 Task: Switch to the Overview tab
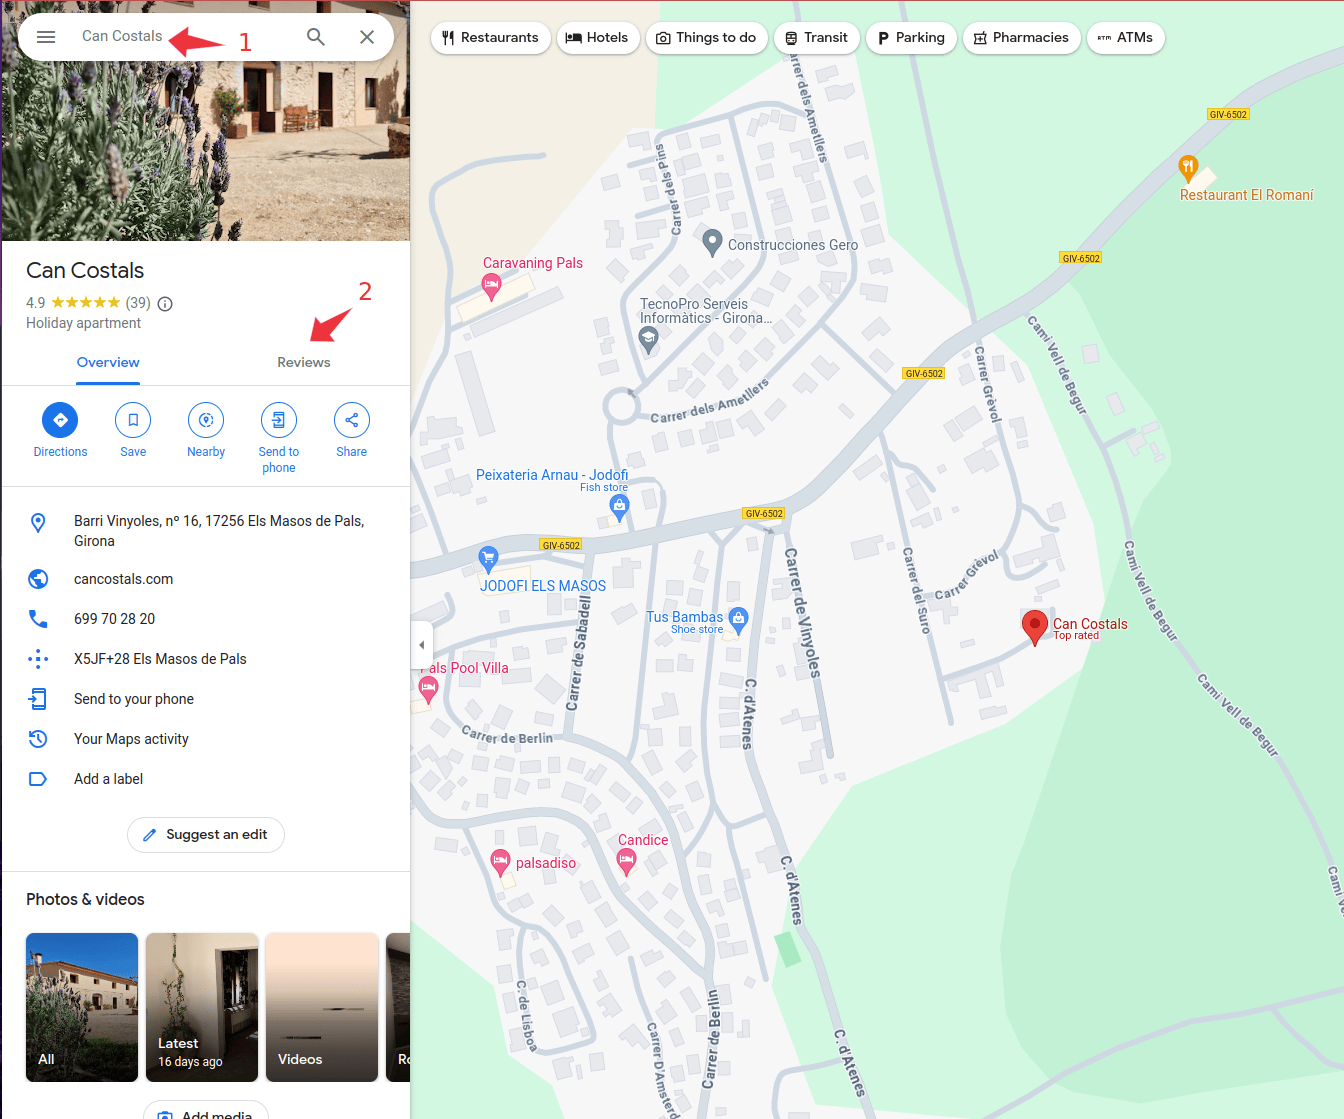(x=108, y=363)
